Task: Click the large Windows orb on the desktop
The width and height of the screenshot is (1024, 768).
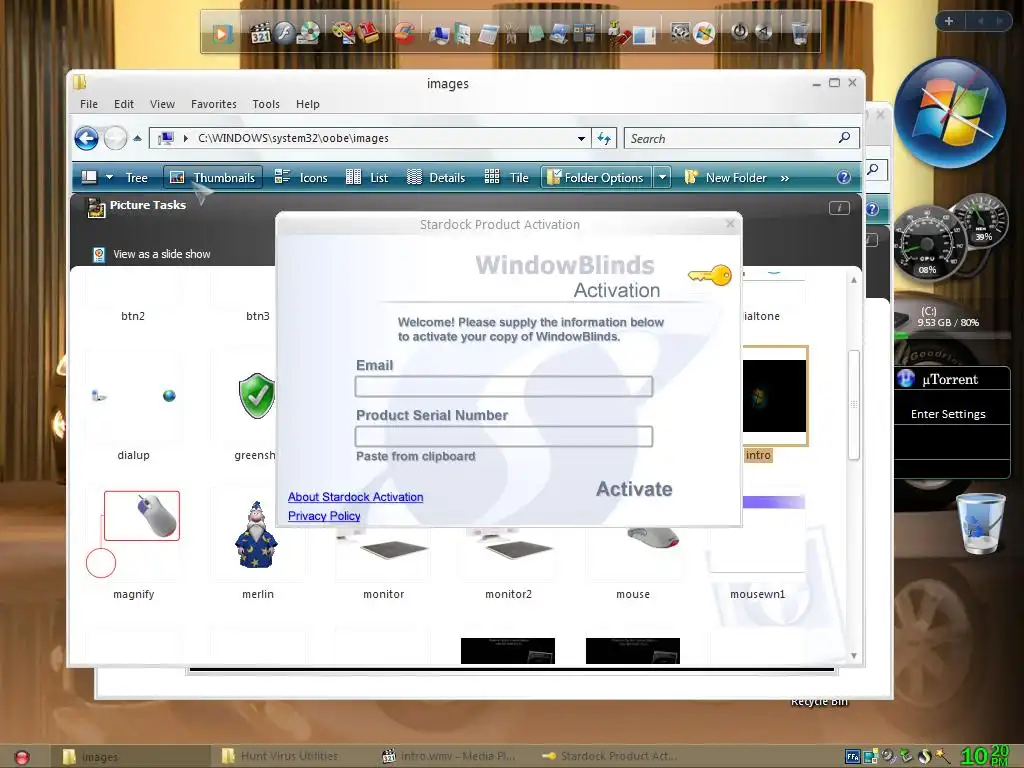Action: 950,112
